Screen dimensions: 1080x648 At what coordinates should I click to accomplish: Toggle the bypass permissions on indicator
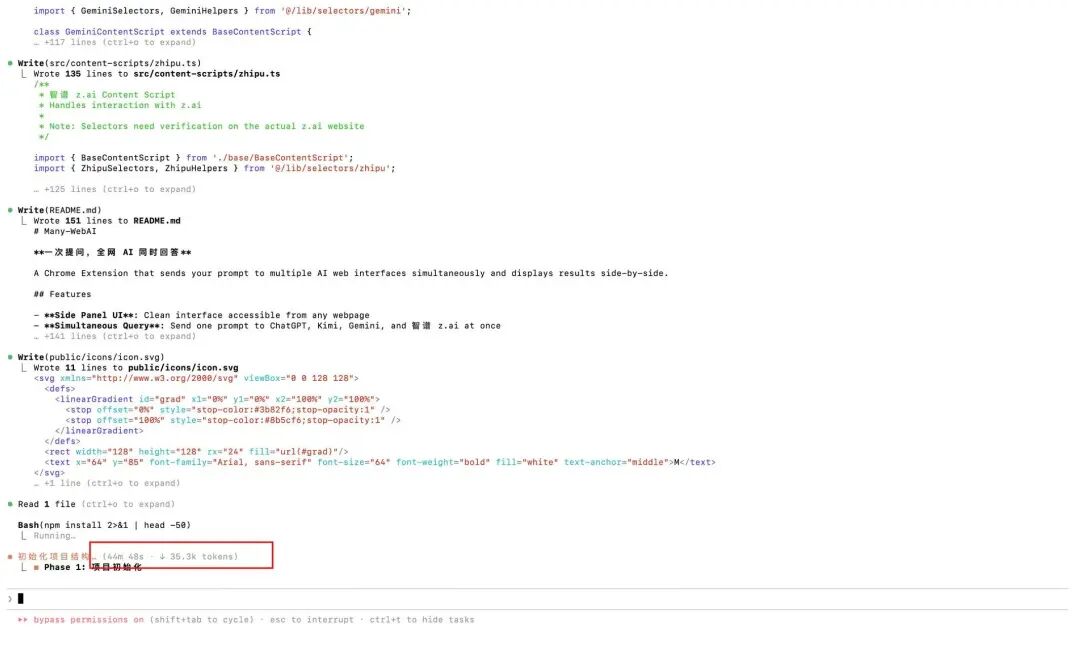pyautogui.click(x=89, y=620)
